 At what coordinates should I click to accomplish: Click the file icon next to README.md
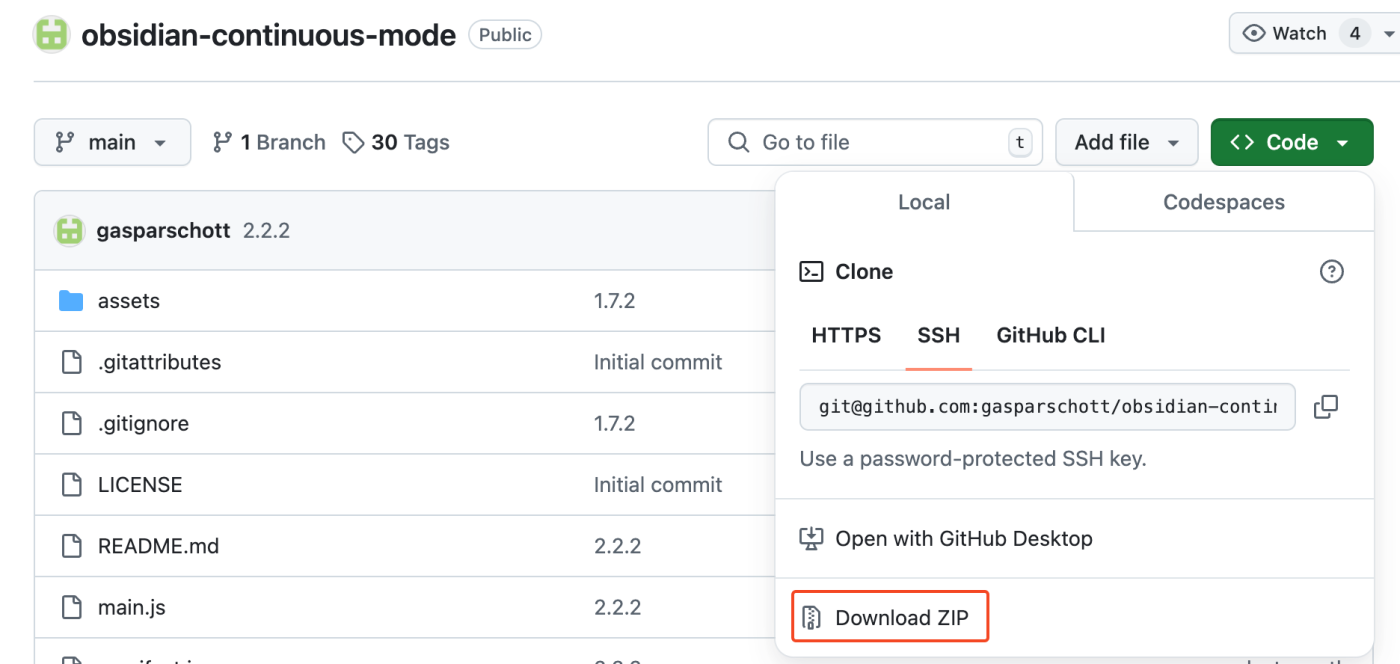[70, 545]
